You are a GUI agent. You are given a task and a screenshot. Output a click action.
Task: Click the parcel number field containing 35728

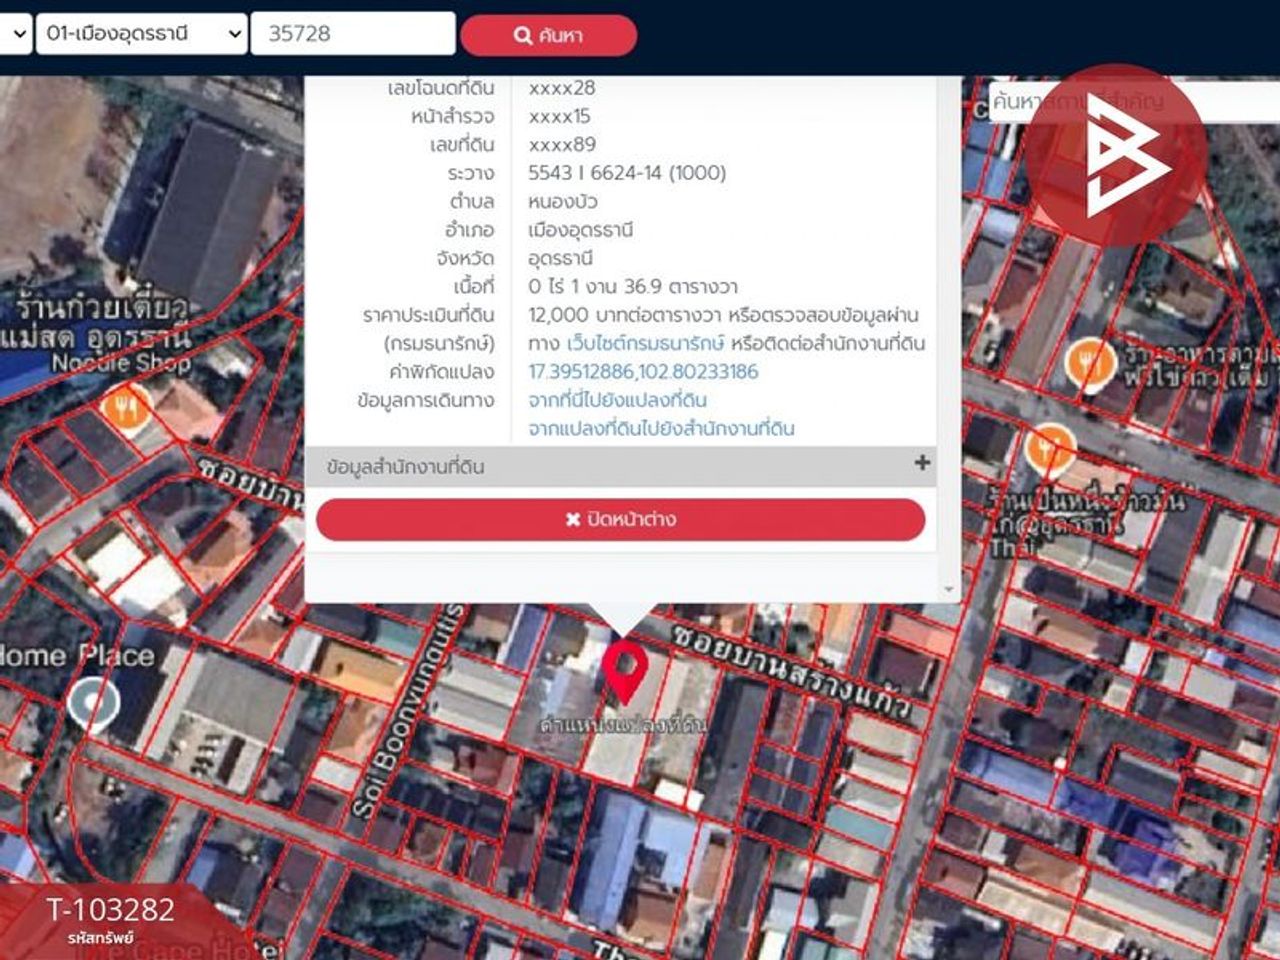tap(352, 33)
